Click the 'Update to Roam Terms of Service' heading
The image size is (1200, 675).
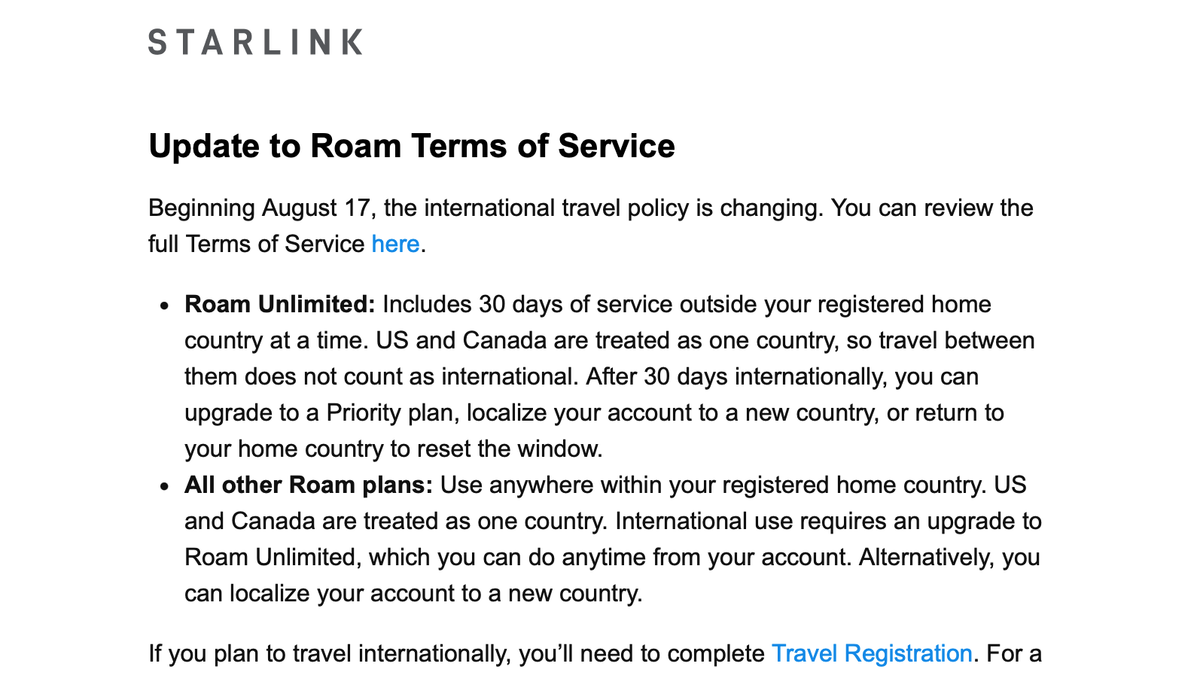tap(411, 146)
